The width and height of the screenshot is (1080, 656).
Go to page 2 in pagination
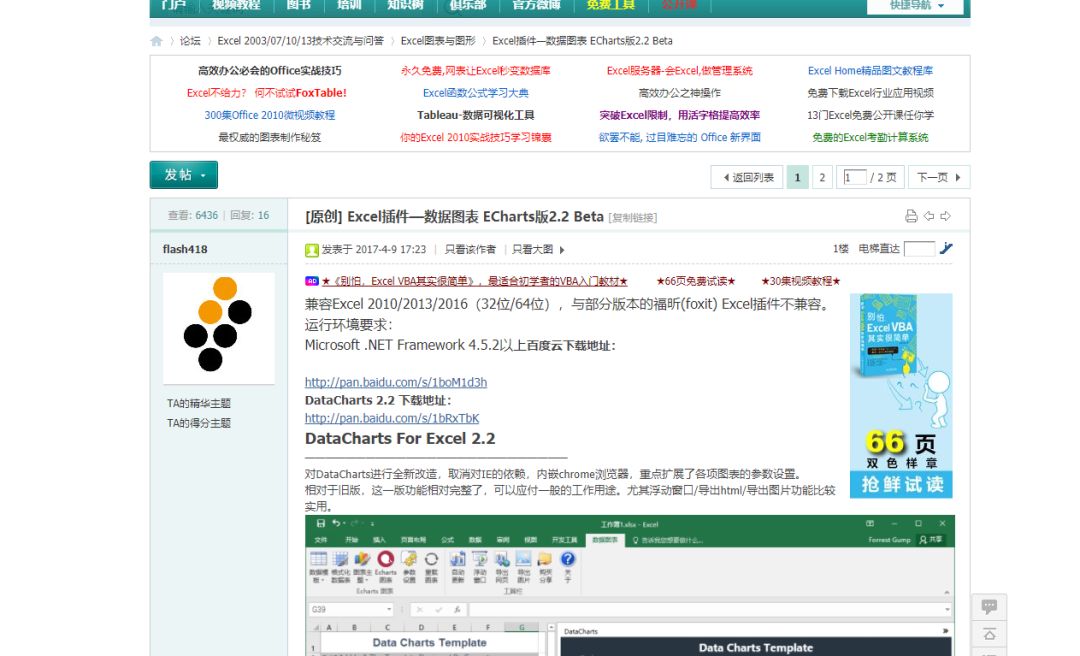click(822, 178)
